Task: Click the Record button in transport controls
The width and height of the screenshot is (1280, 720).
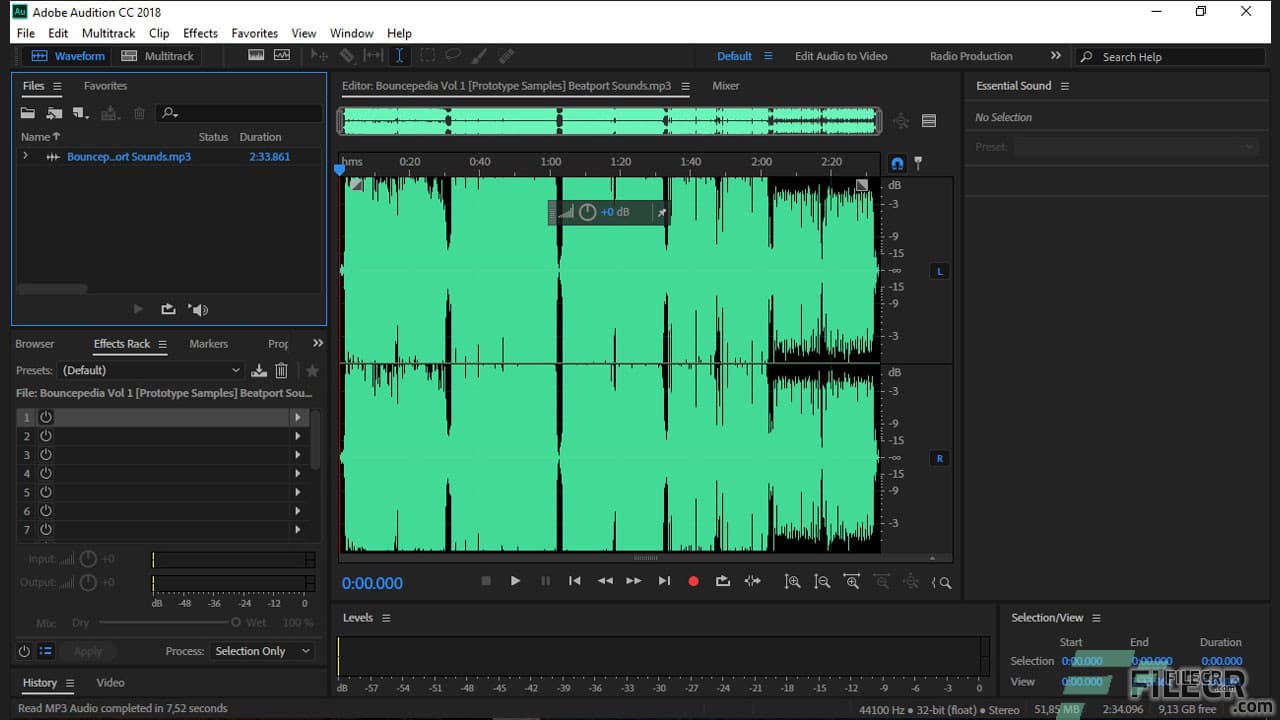Action: click(693, 581)
